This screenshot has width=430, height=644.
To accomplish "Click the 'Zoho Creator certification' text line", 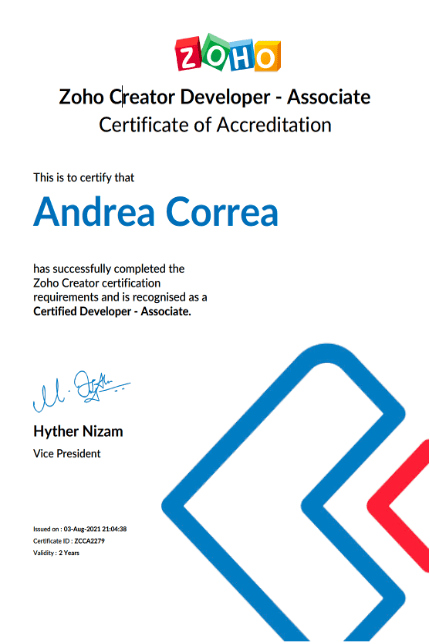I will (97, 283).
